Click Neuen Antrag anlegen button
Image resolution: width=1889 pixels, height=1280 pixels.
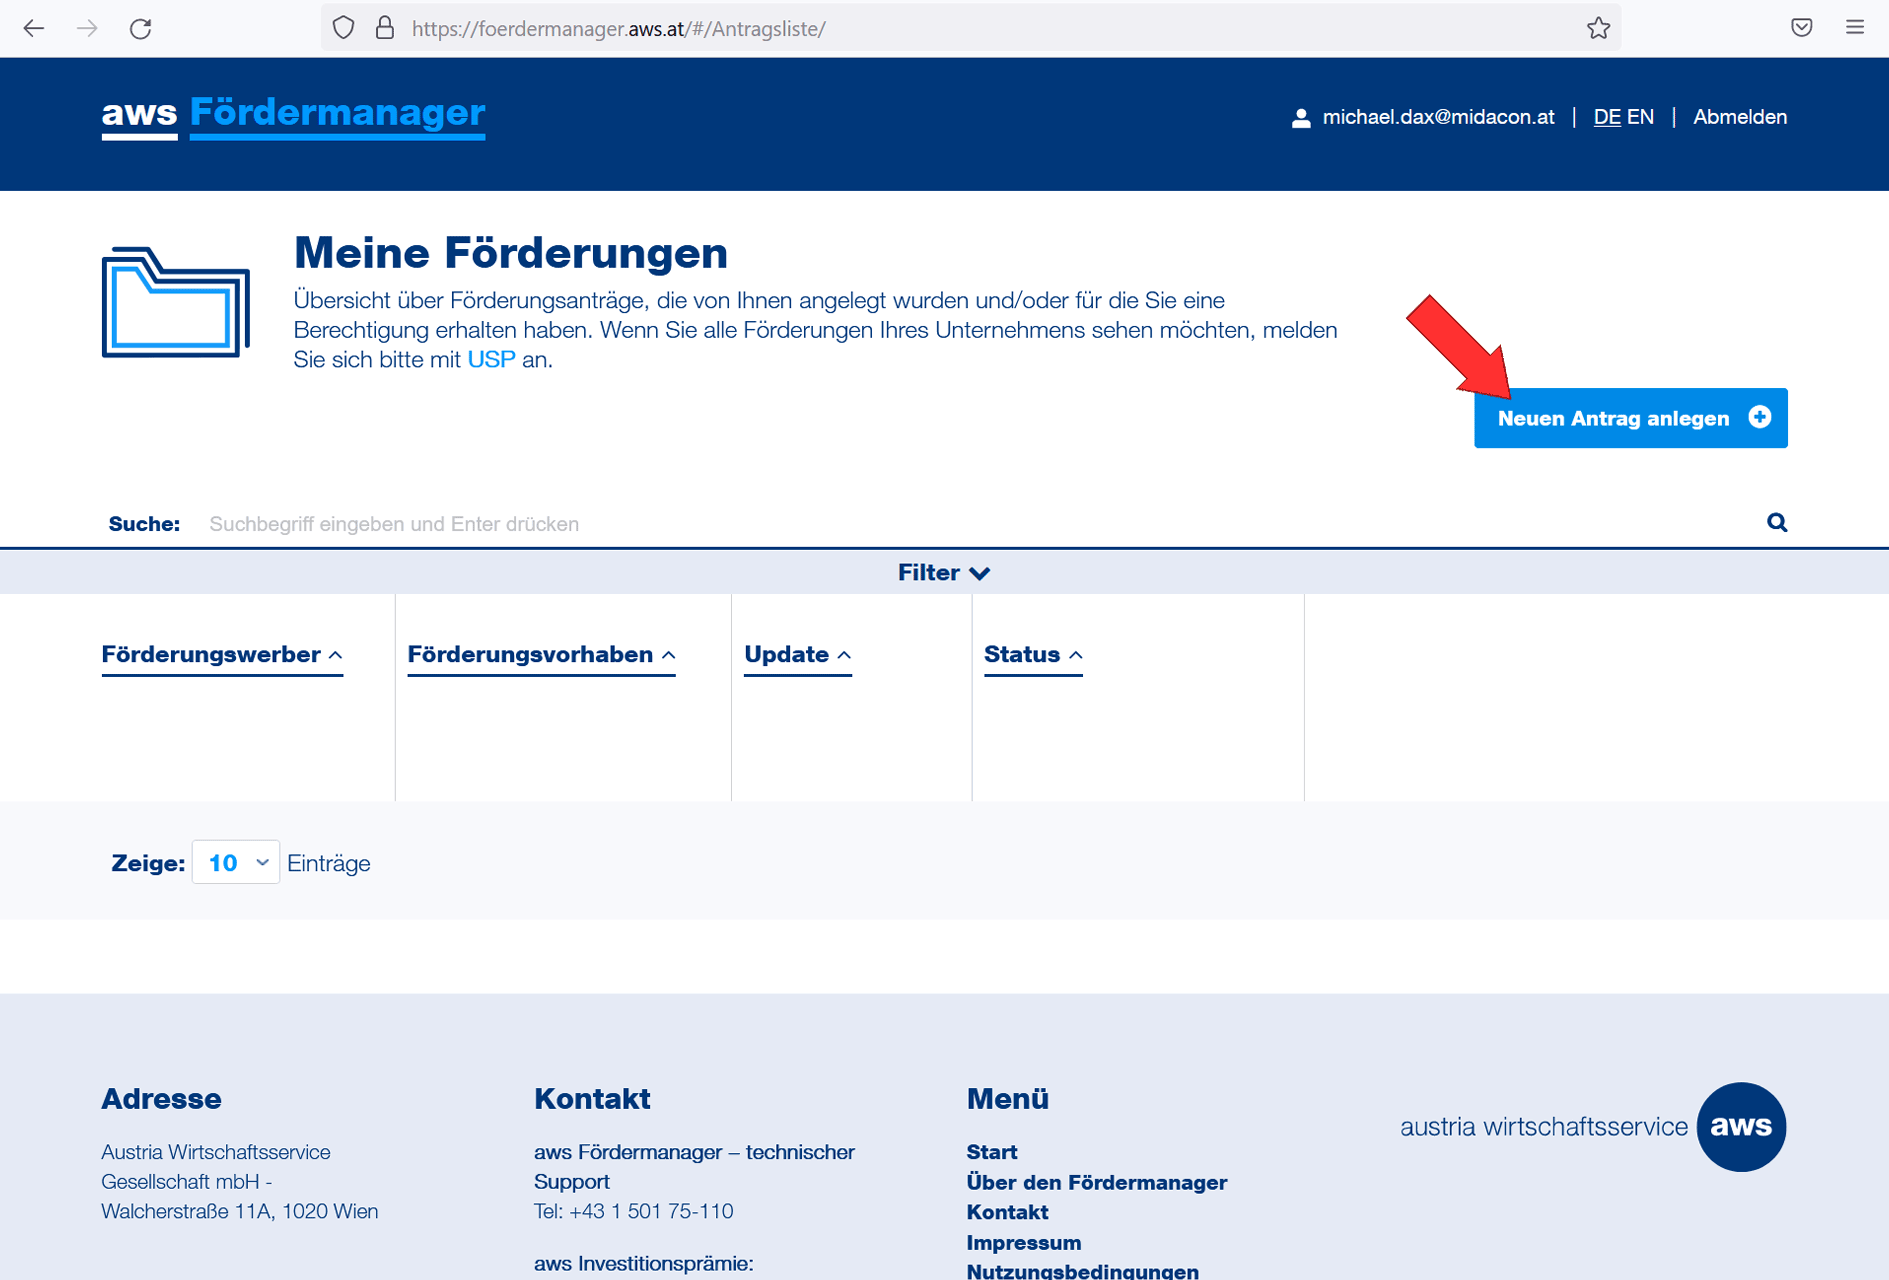point(1630,418)
